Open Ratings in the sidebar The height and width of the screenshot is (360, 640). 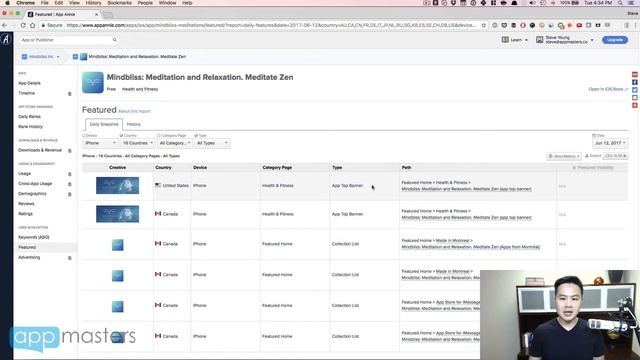coord(25,214)
